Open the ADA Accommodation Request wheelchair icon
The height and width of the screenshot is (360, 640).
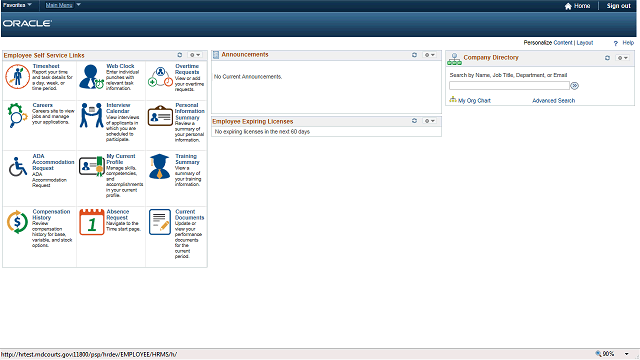point(18,167)
